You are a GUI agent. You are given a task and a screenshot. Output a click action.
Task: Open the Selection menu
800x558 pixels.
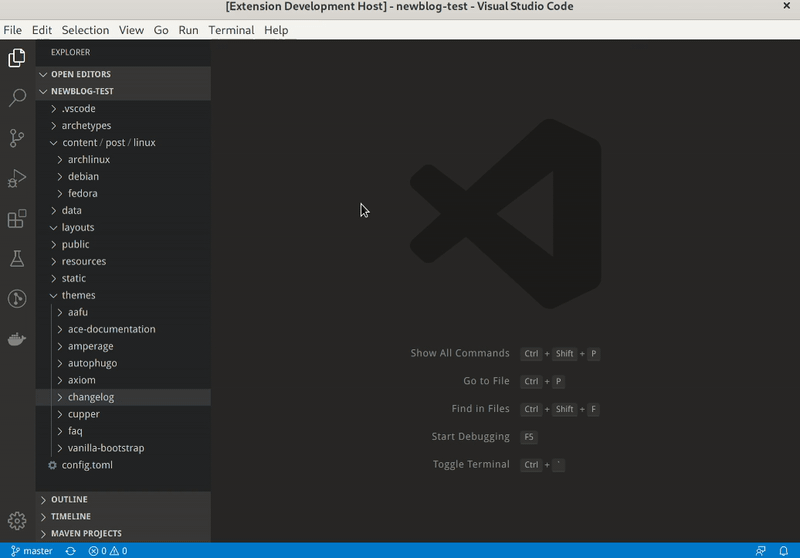coord(85,30)
